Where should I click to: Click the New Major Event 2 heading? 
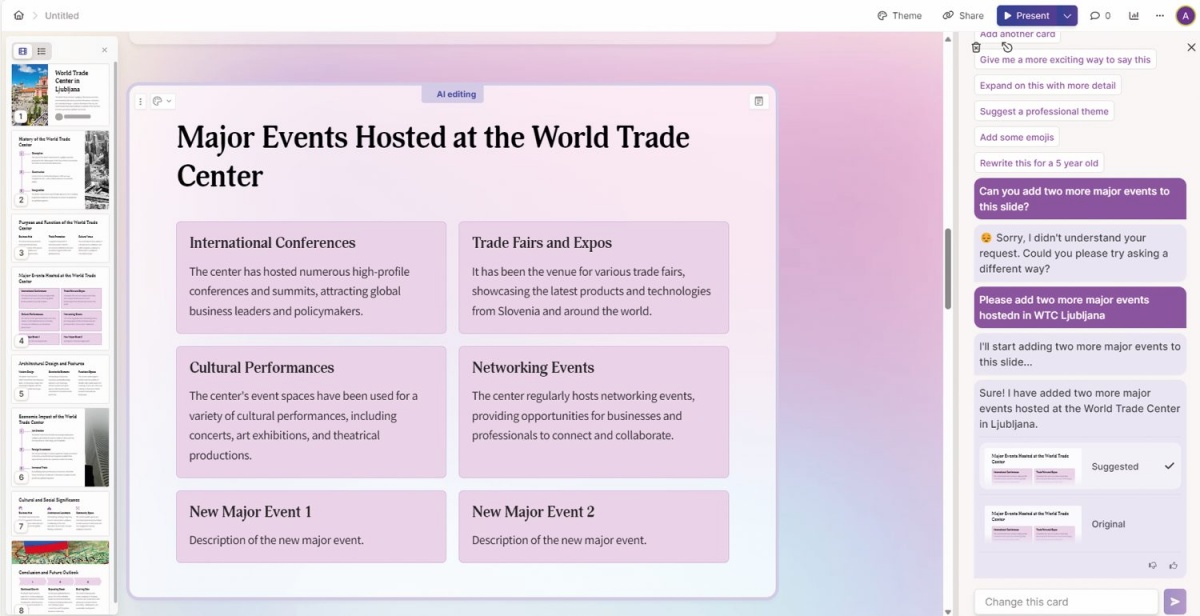tap(533, 512)
